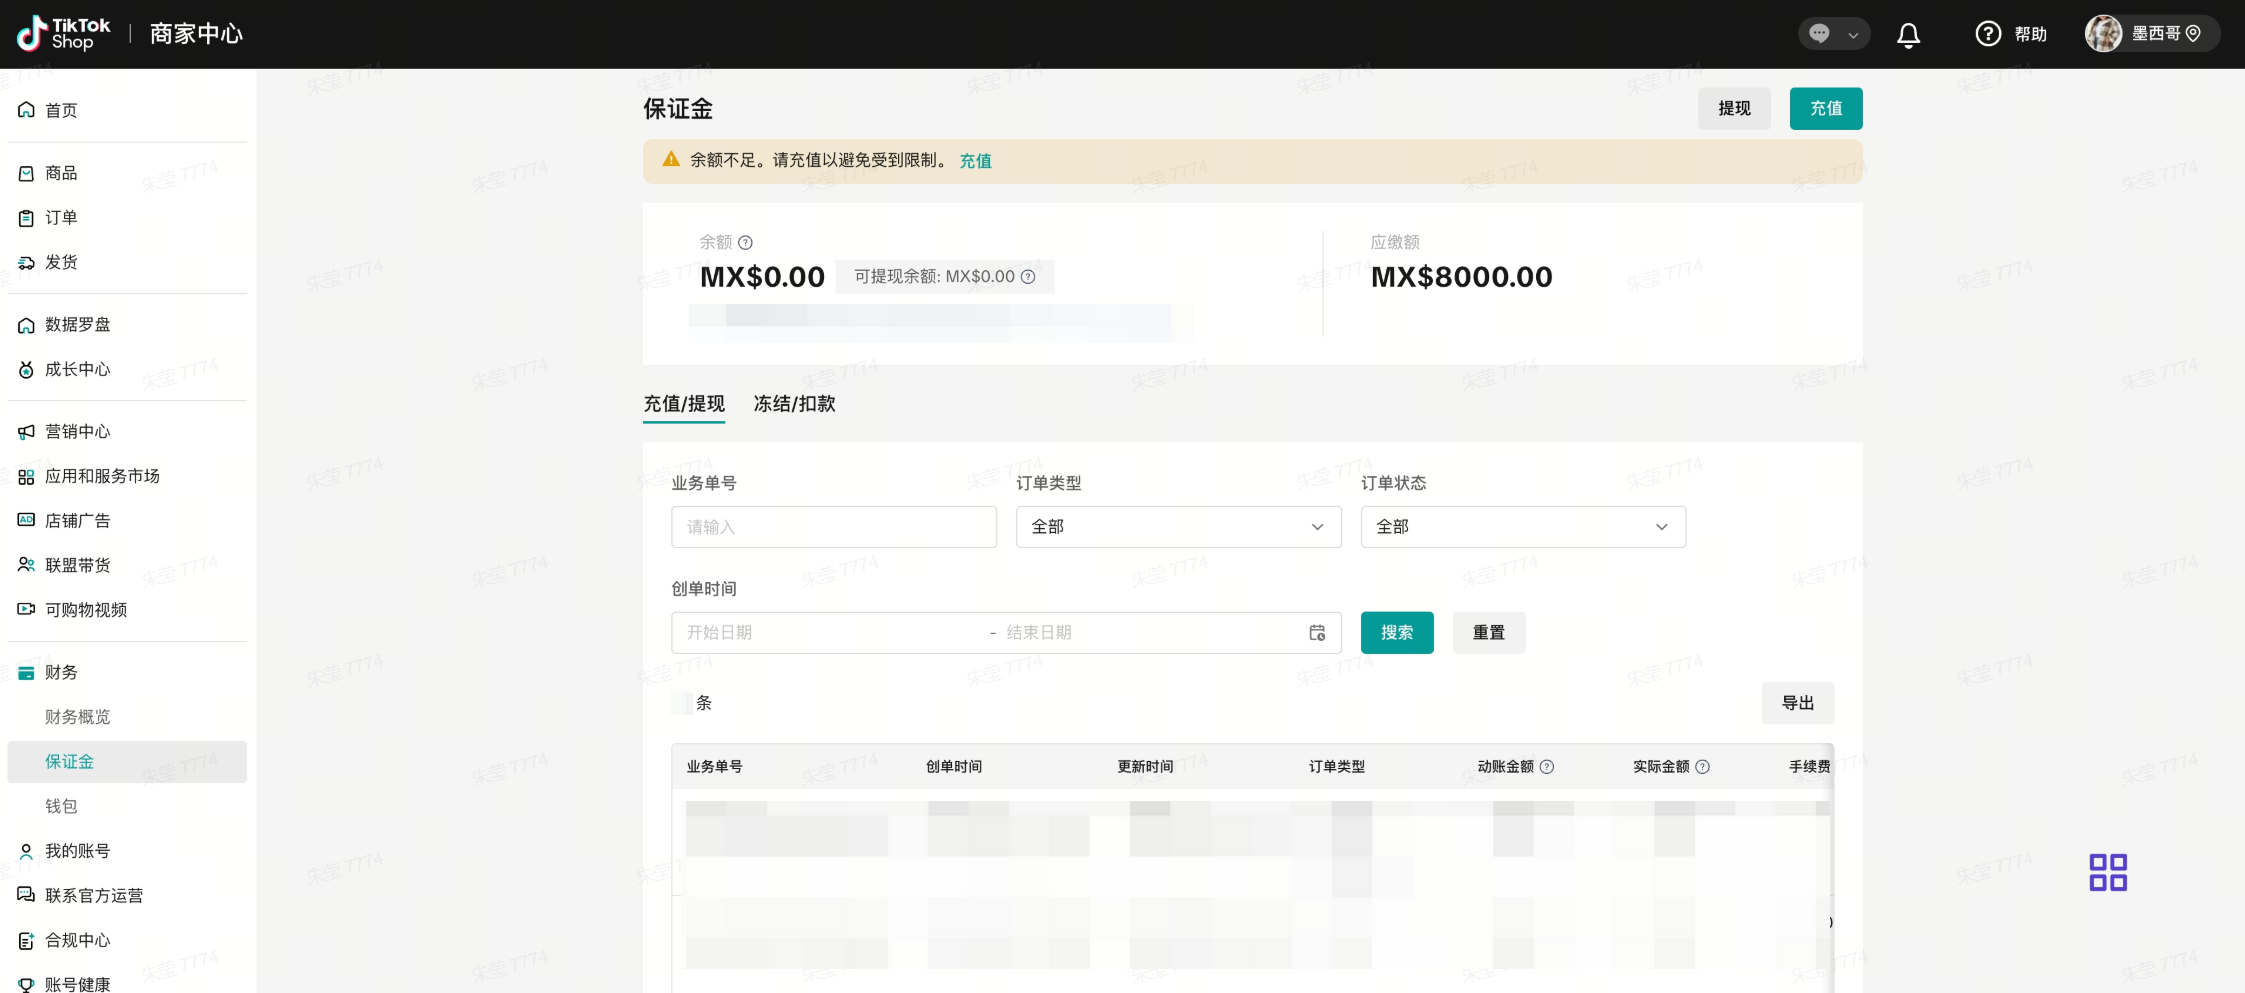
Task: Switch to the 冻结/扣款 tab
Action: point(794,404)
